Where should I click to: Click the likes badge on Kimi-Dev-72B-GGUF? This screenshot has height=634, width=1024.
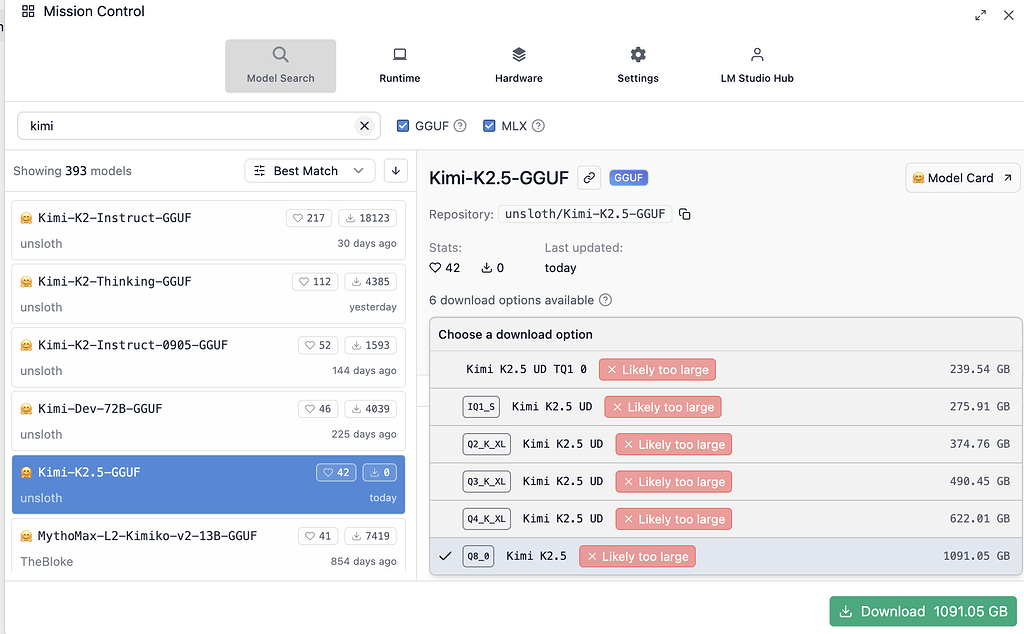coord(318,409)
